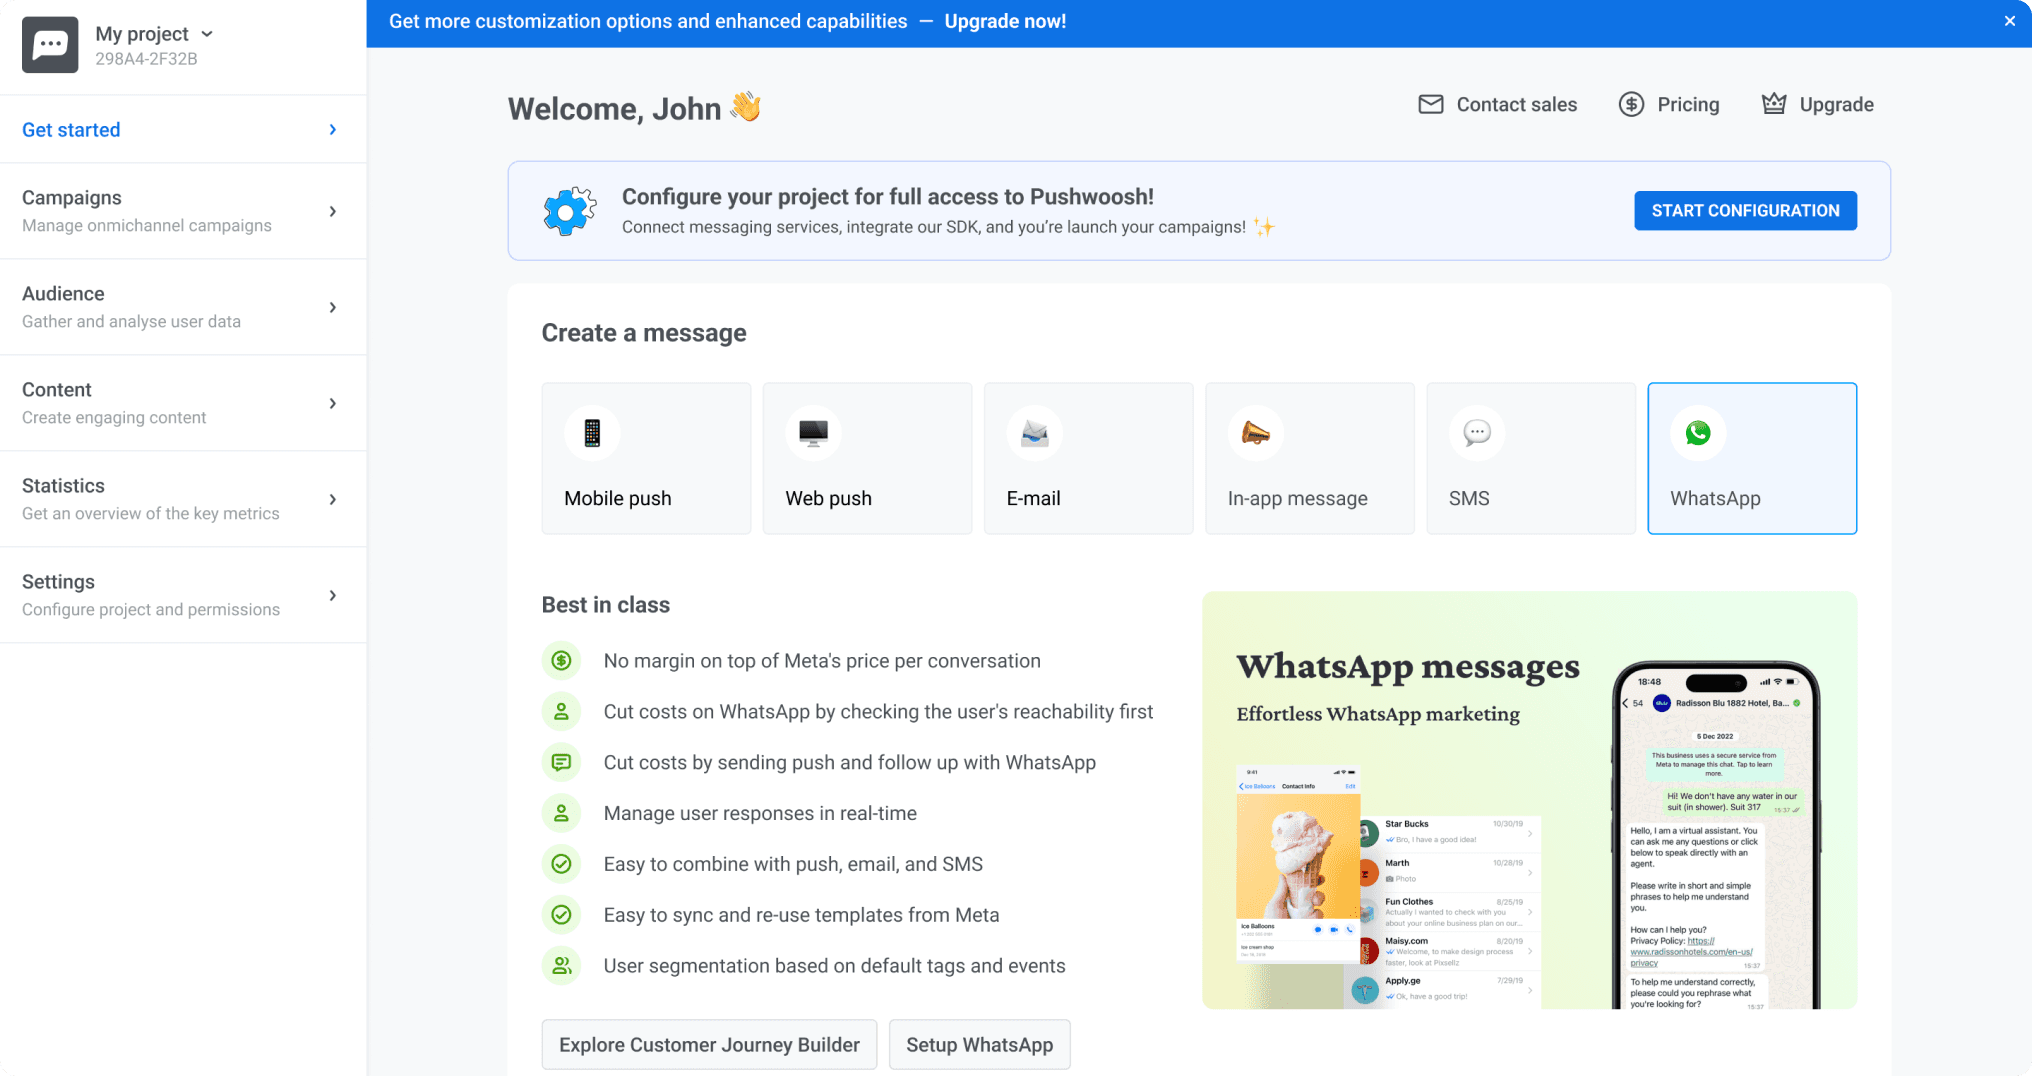Expand the Statistics section chevron

[333, 499]
